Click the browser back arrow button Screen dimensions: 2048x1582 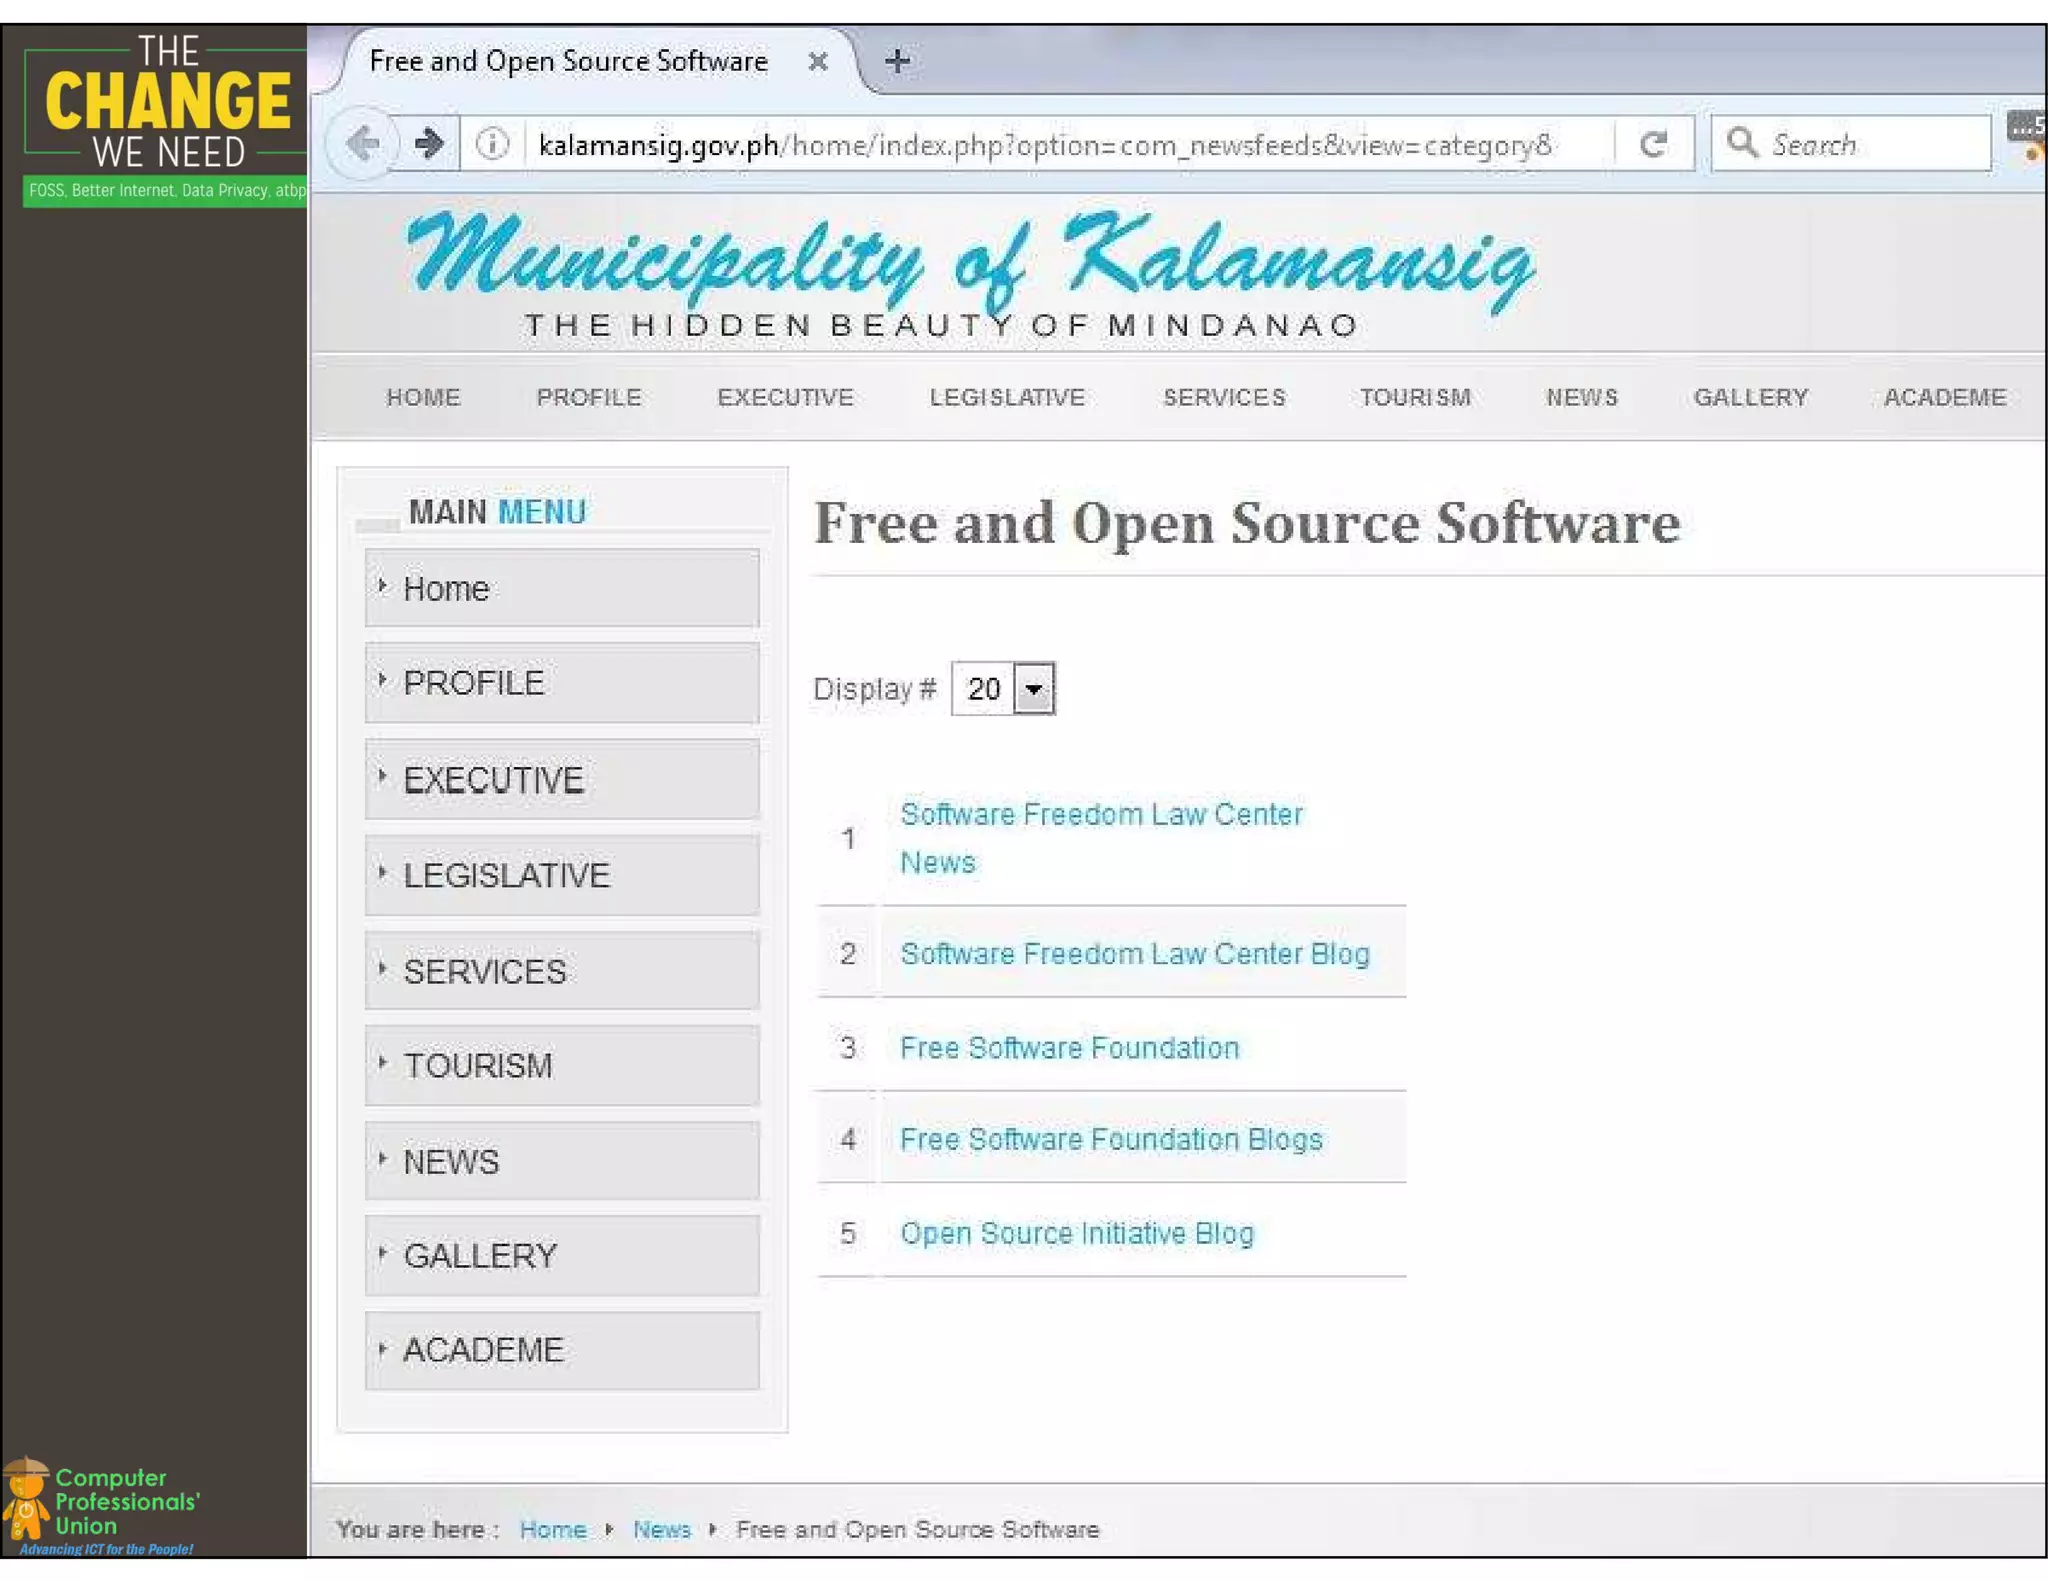coord(362,144)
